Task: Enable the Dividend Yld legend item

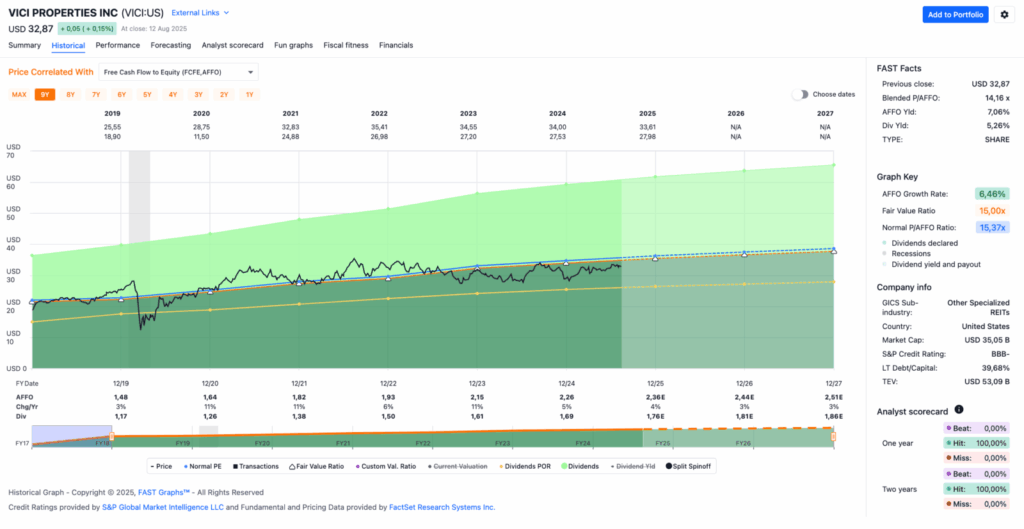Action: tap(633, 466)
